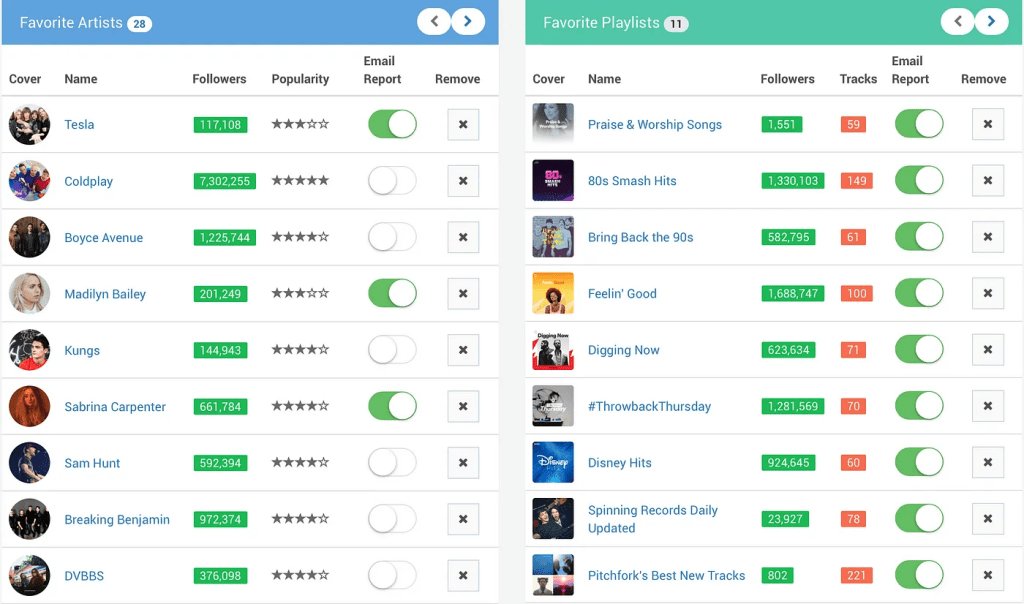Go to next page of Favorite Artists
Image resolution: width=1024 pixels, height=604 pixels.
468,21
